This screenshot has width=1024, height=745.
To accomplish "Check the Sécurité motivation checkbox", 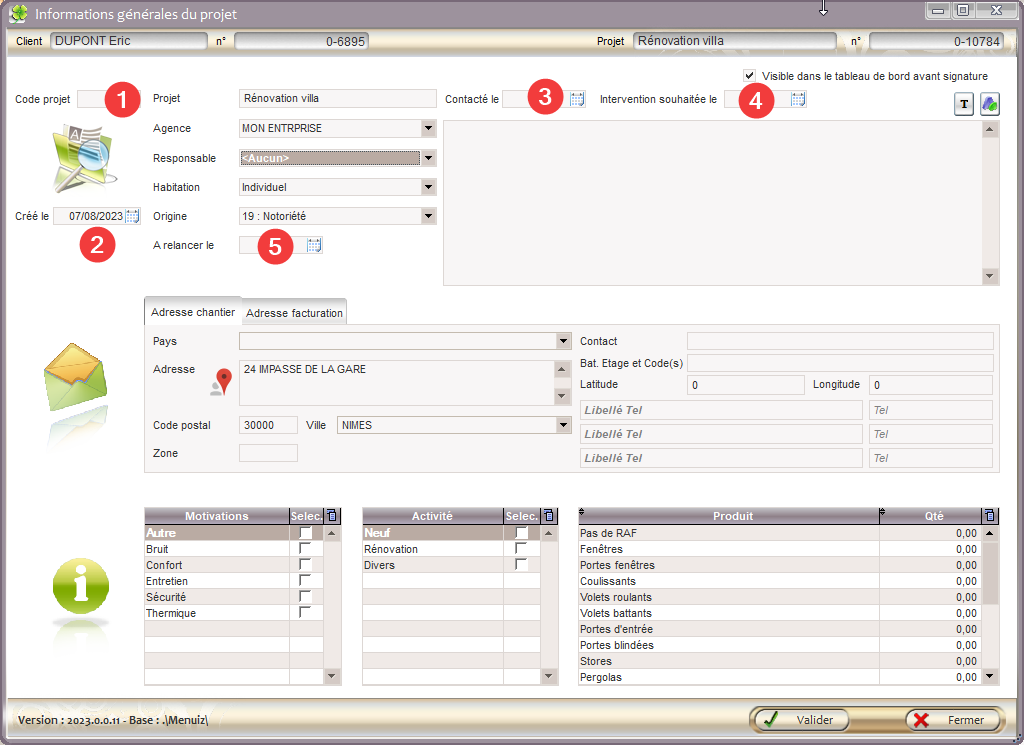I will pyautogui.click(x=305, y=597).
